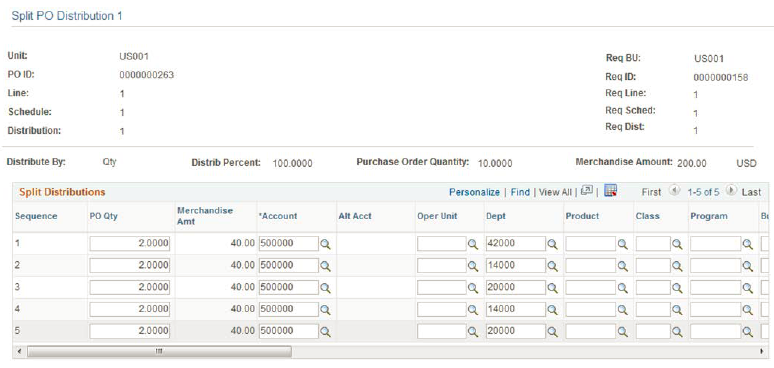Image resolution: width=774 pixels, height=368 pixels.
Task: Open Class lookup in row 5
Action: coord(677,331)
